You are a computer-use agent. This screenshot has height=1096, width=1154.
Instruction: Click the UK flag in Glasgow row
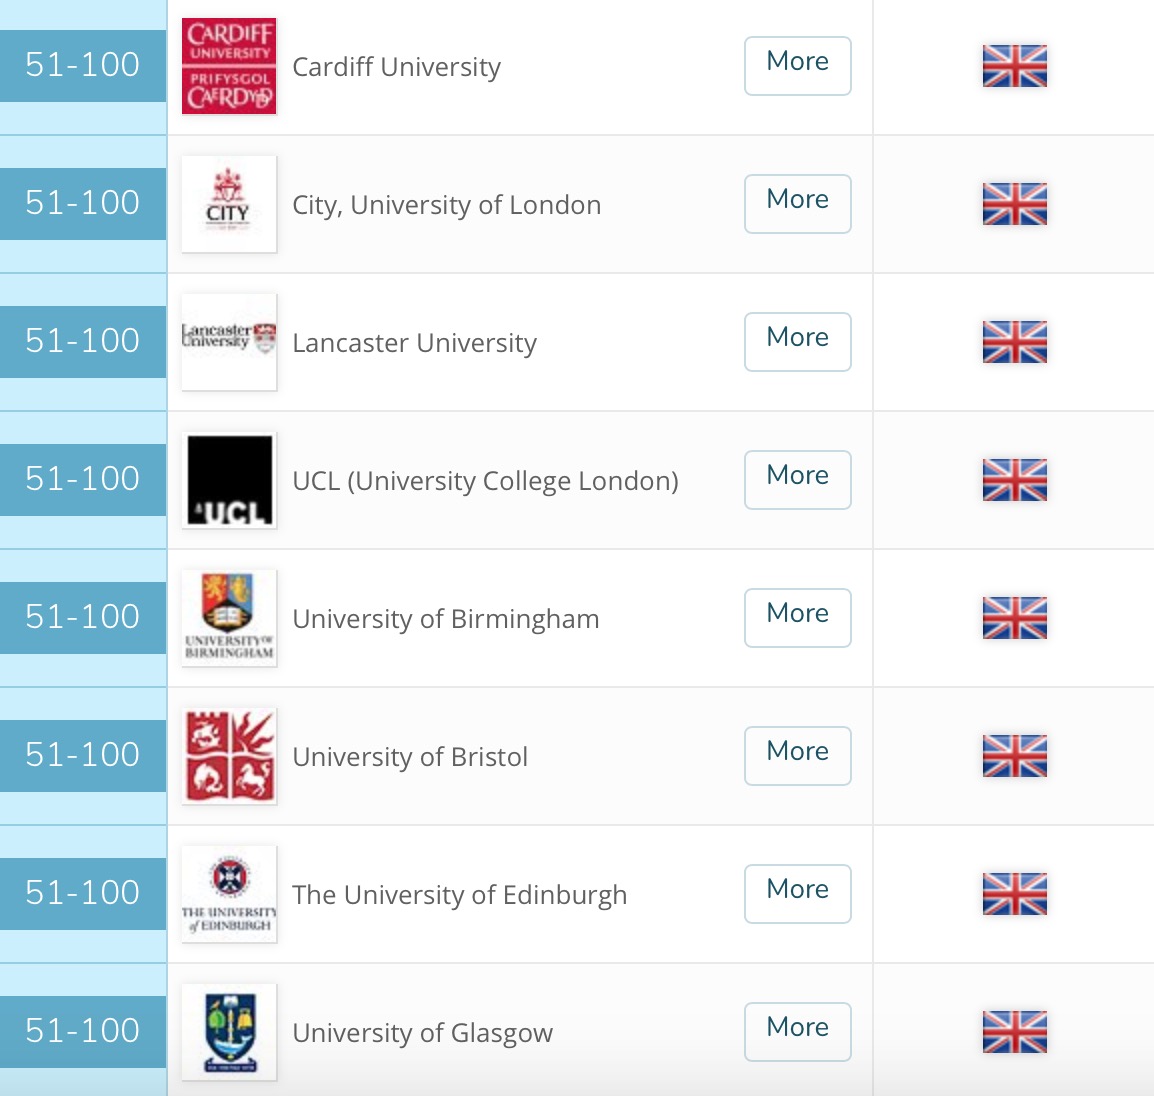coord(1014,1032)
